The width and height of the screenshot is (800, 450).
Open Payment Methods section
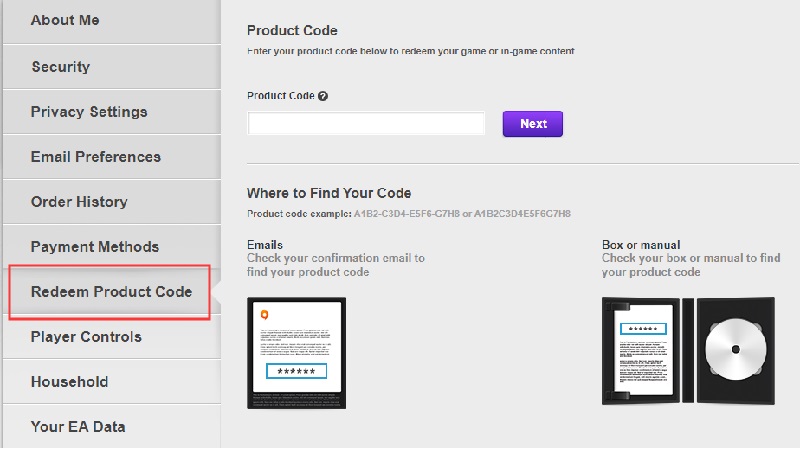94,247
